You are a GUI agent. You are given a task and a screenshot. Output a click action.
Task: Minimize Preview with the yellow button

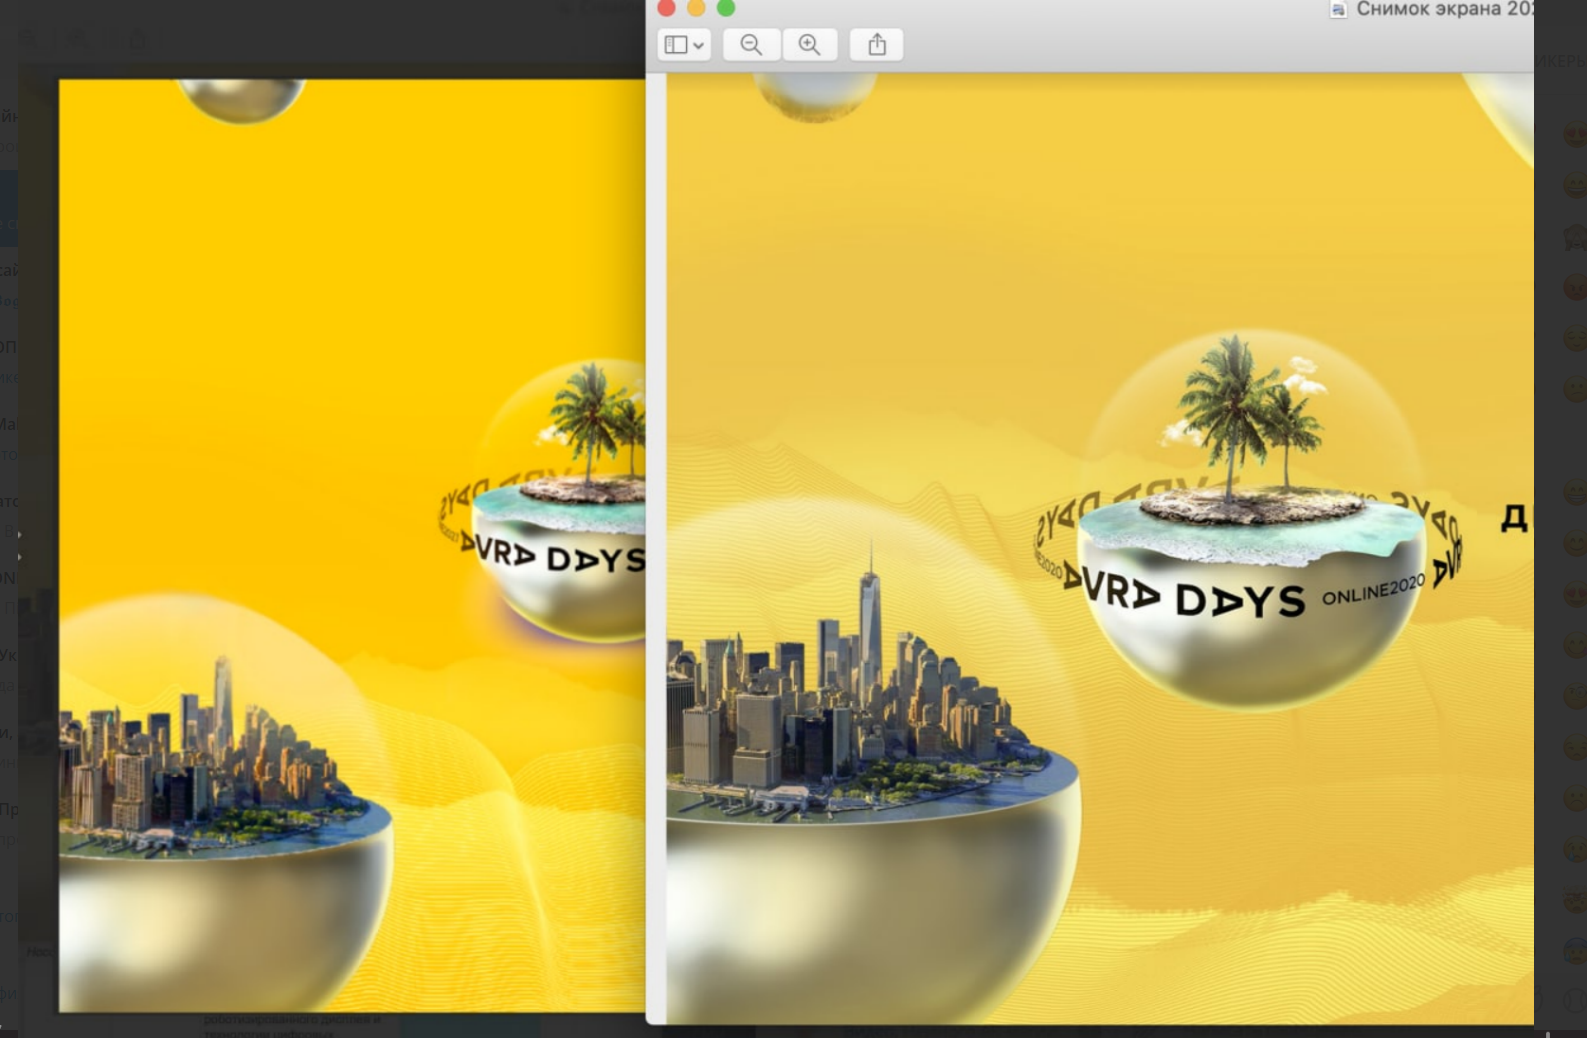[696, 8]
